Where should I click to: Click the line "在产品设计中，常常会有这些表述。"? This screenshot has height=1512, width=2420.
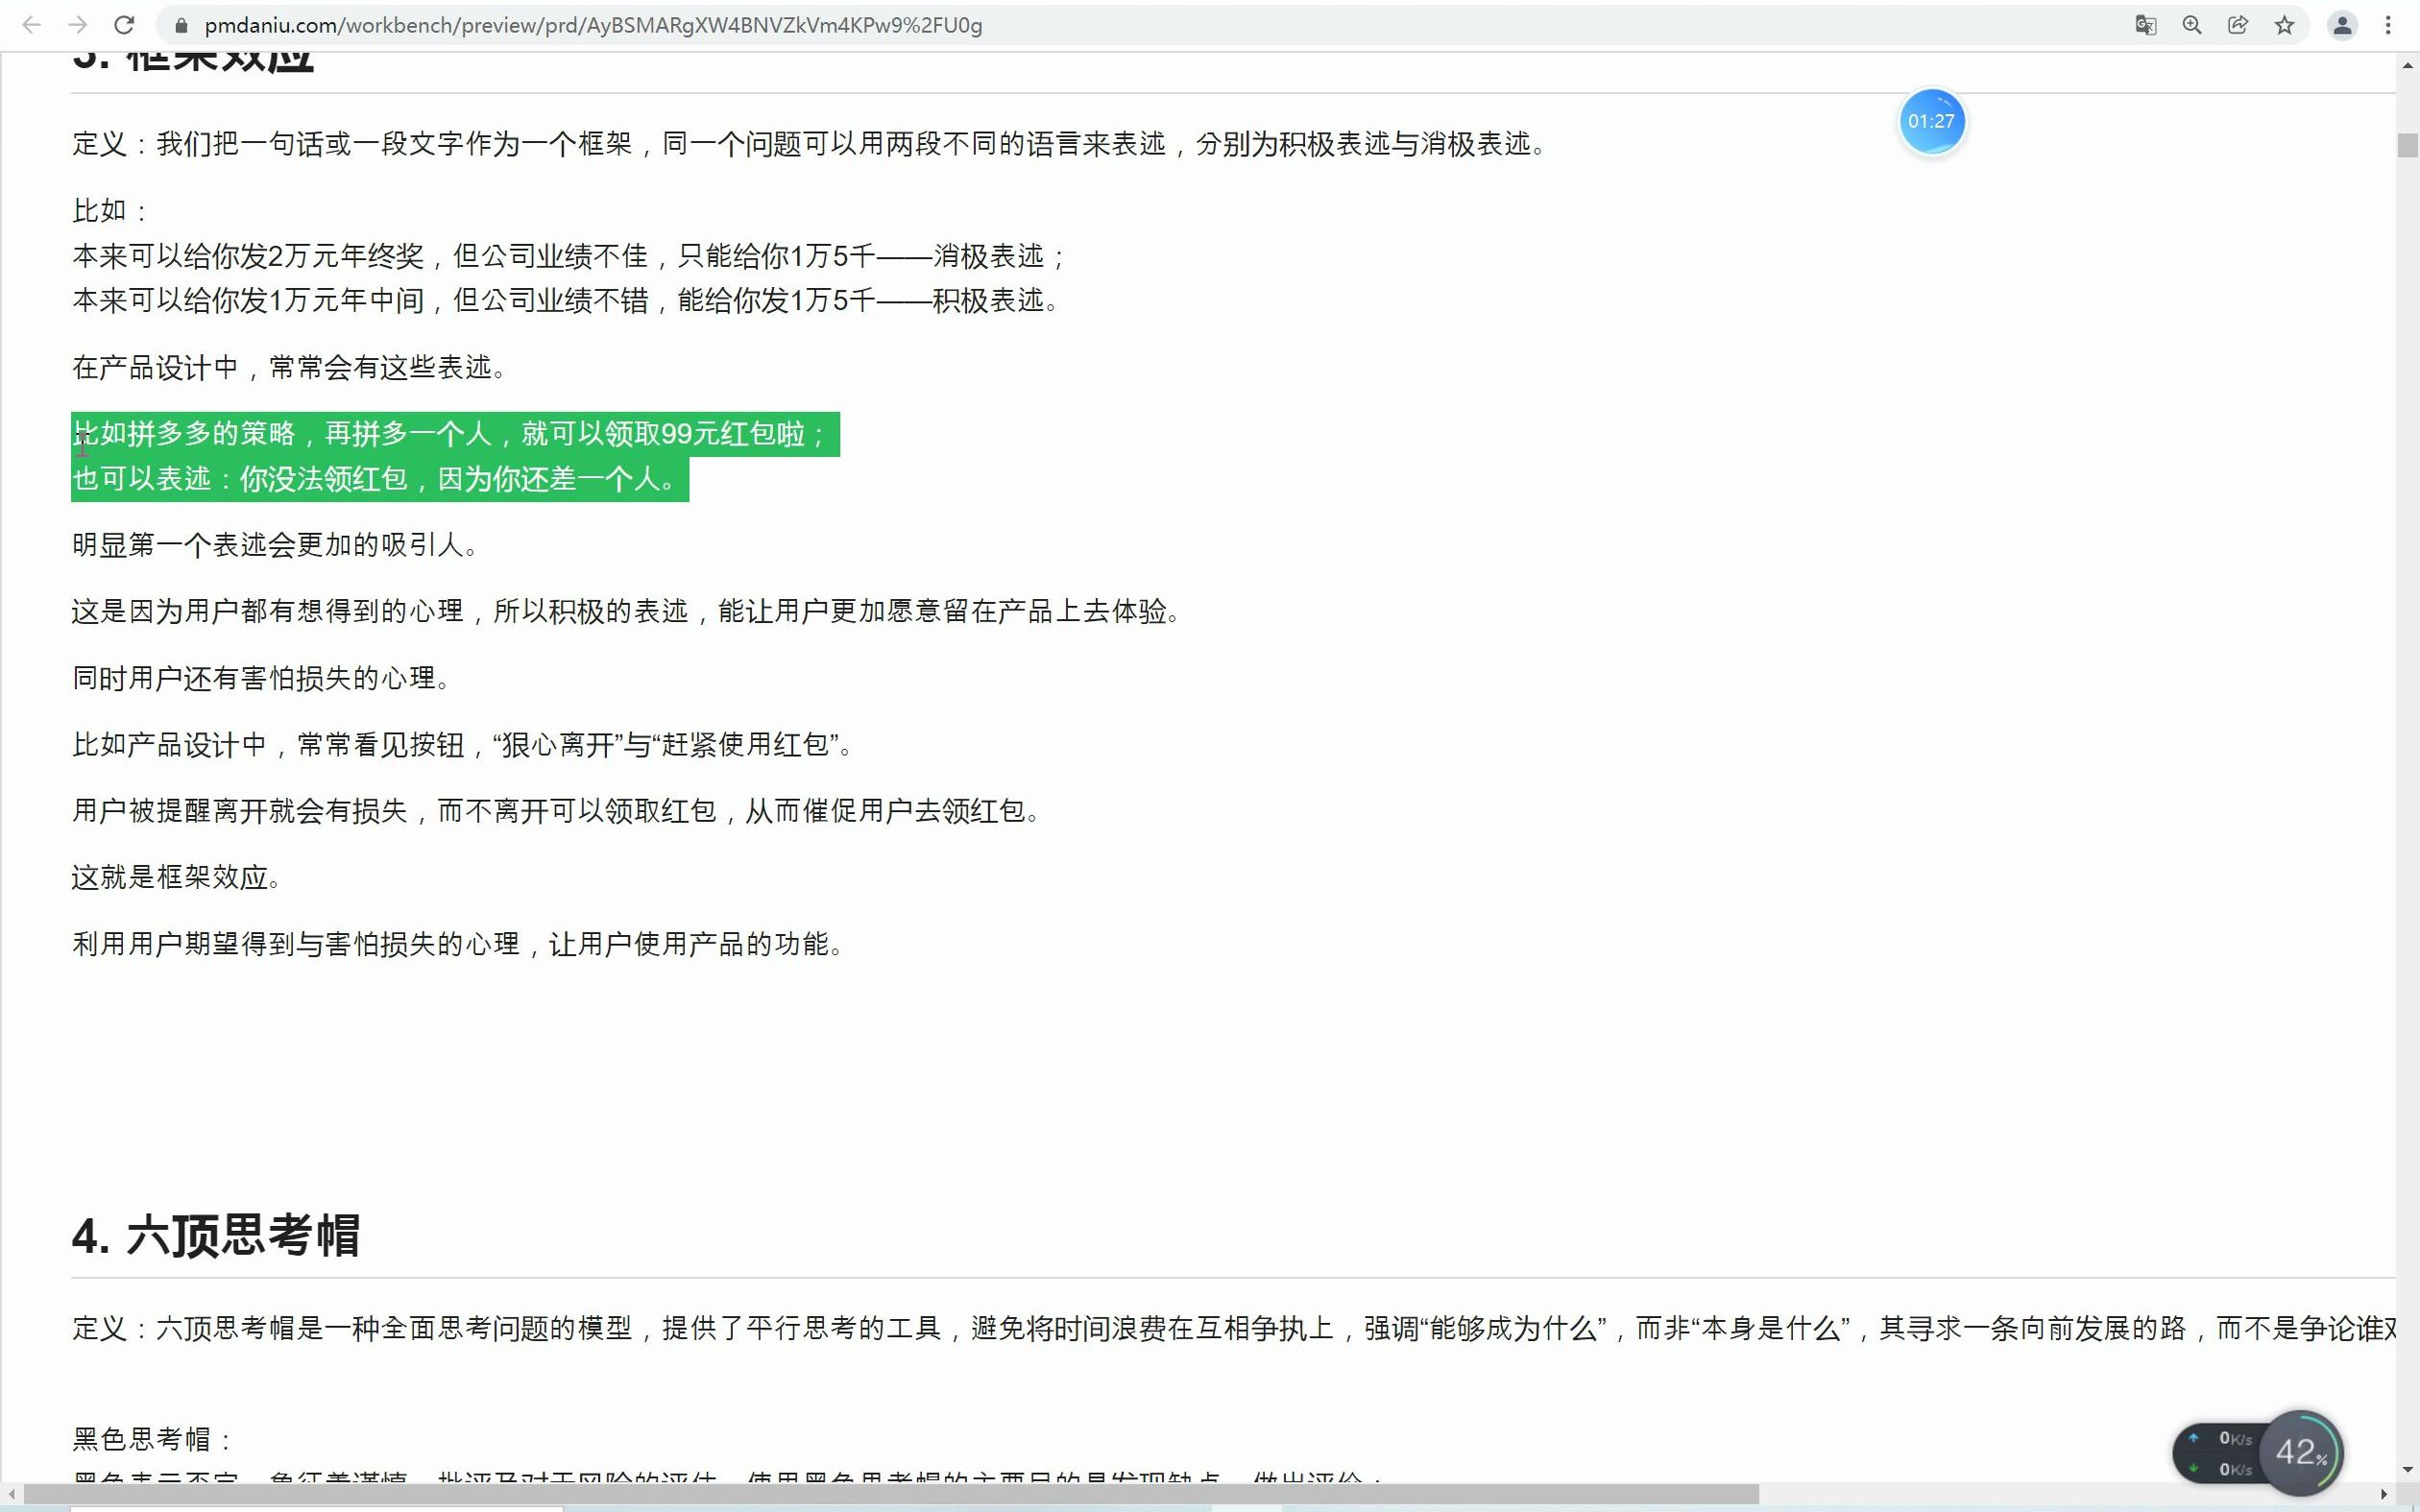[x=291, y=367]
